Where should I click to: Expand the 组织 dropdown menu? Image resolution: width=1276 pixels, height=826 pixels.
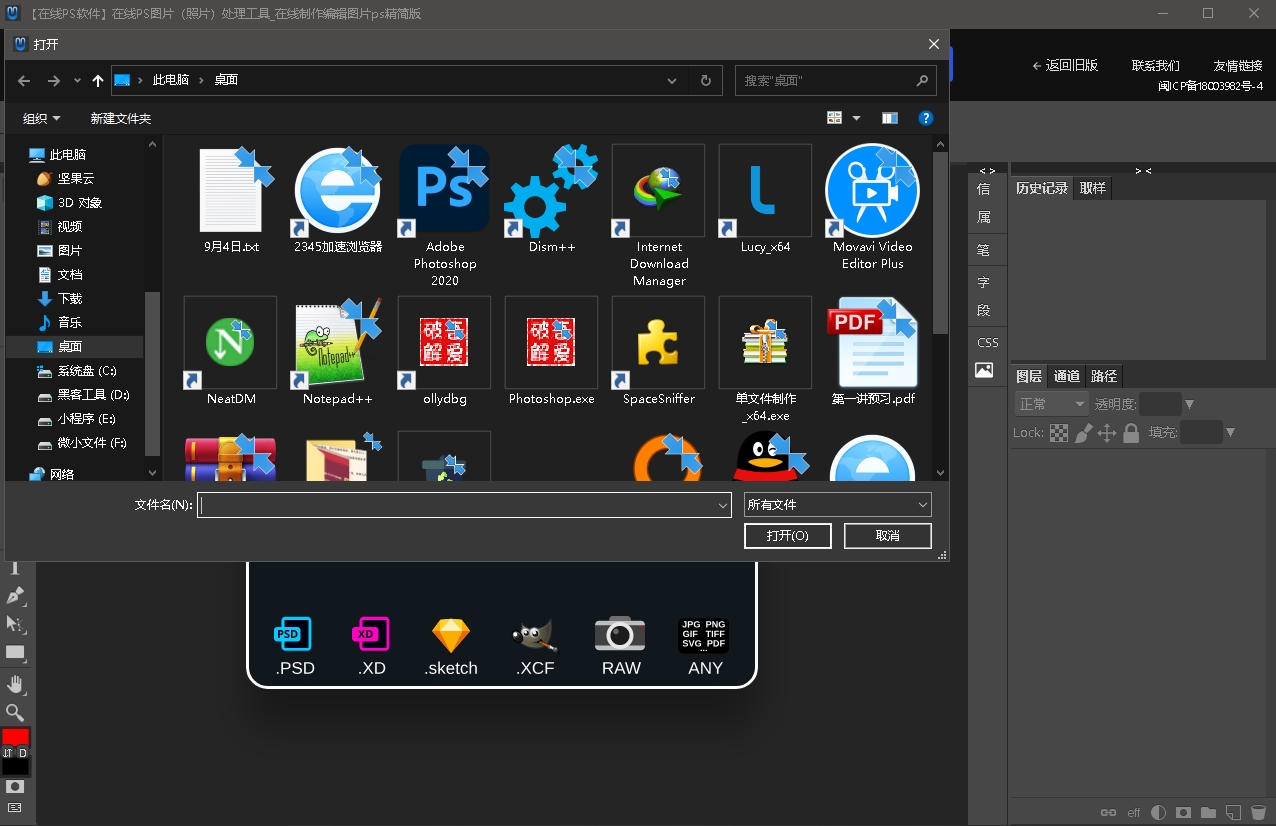click(x=42, y=118)
